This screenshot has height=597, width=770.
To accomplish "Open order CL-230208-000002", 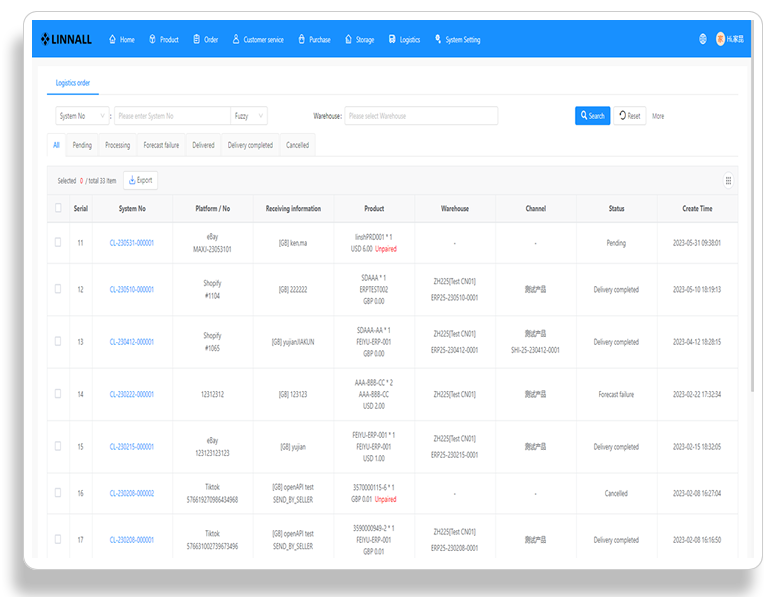I will [132, 493].
